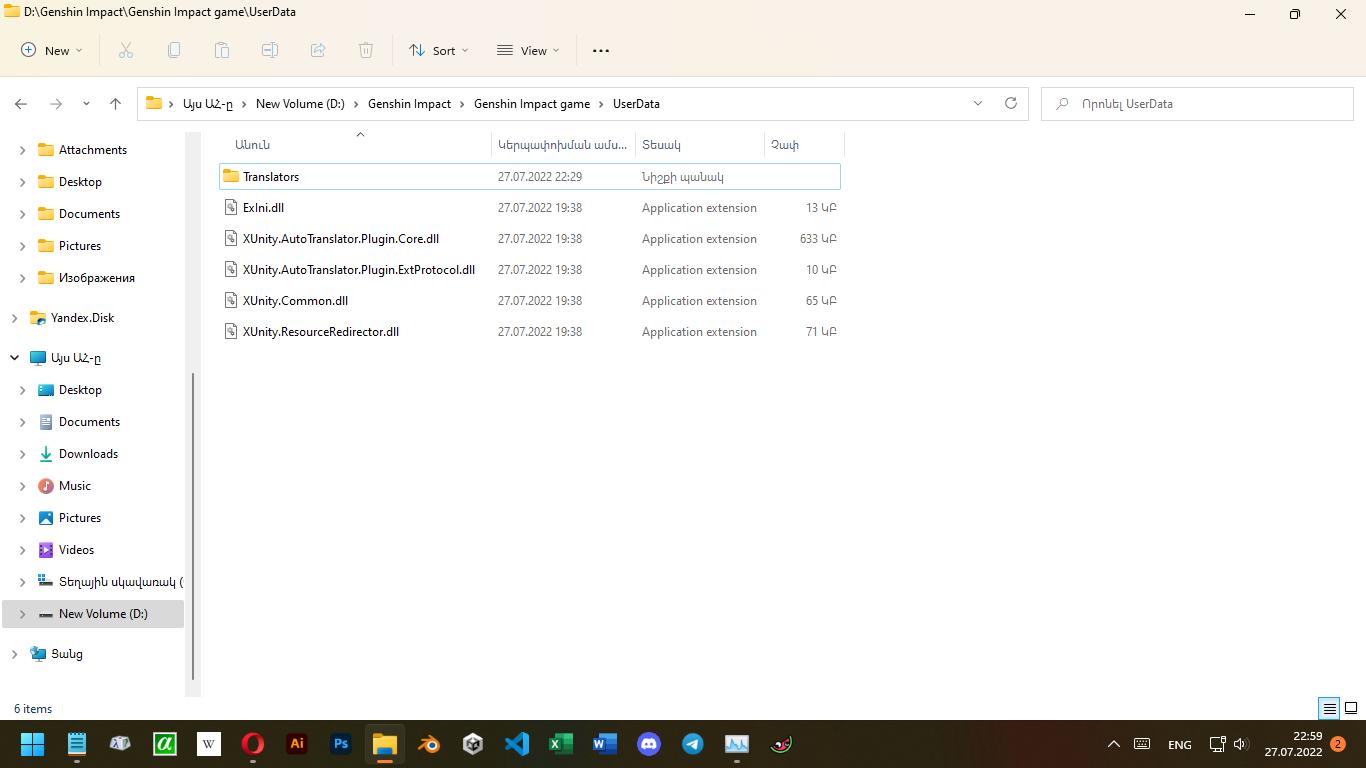
Task: Open address bar history dropdown
Action: click(978, 104)
